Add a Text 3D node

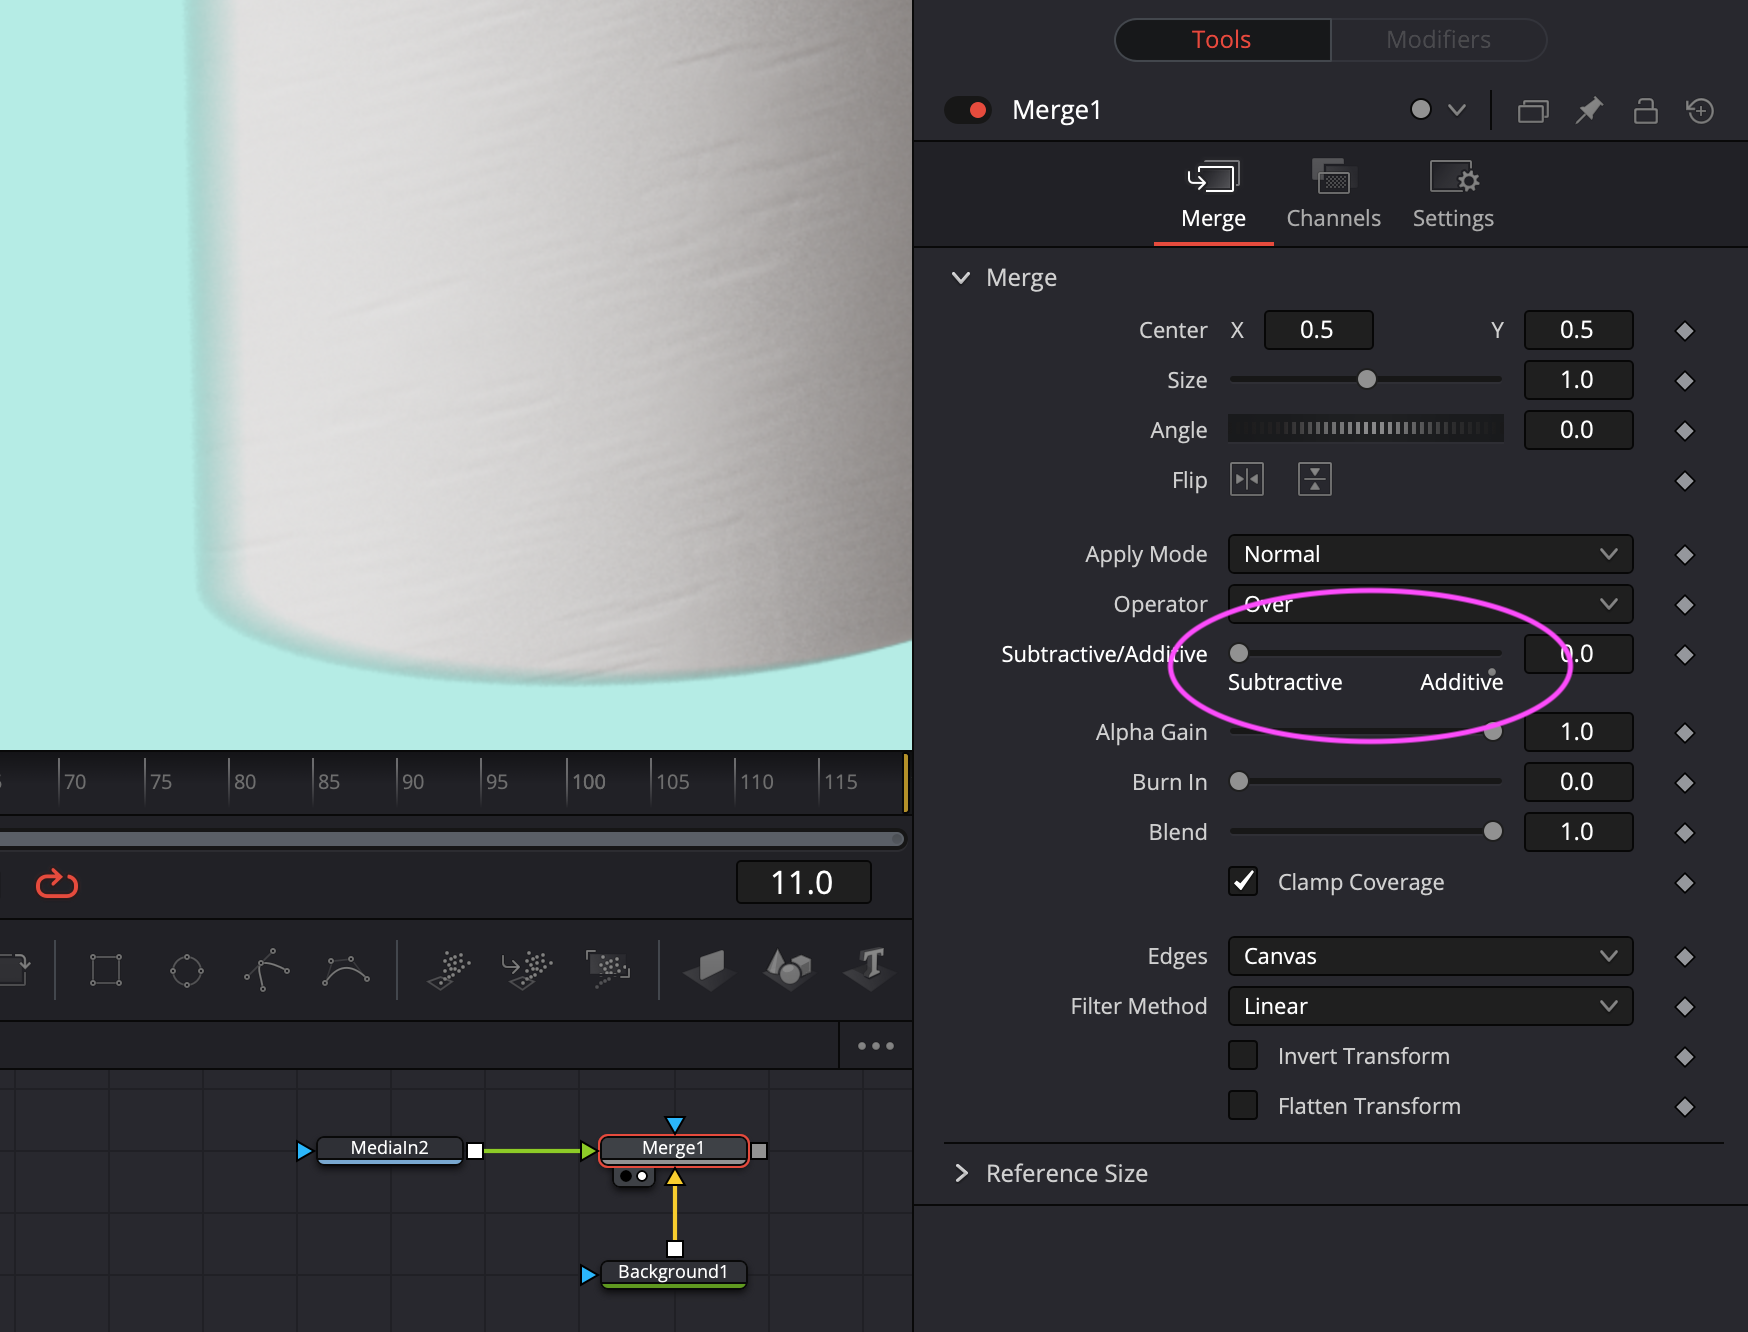[x=869, y=968]
